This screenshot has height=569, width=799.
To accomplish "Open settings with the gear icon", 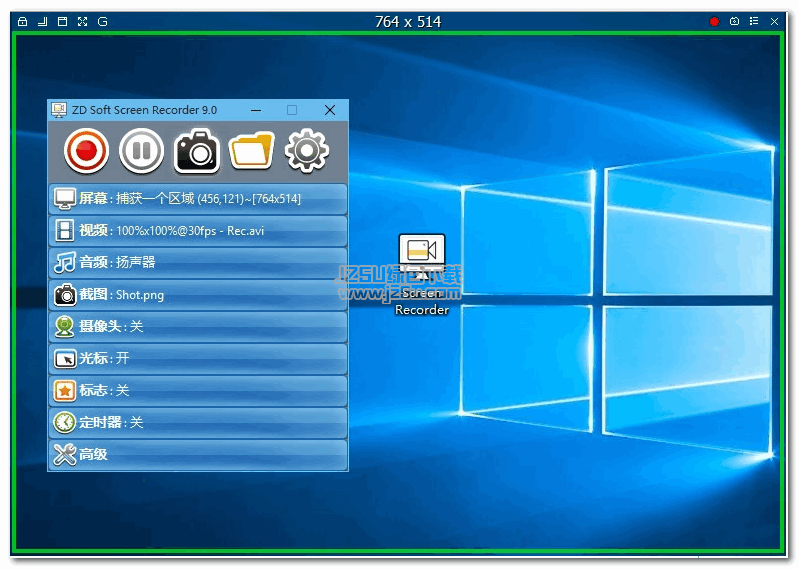I will (306, 151).
